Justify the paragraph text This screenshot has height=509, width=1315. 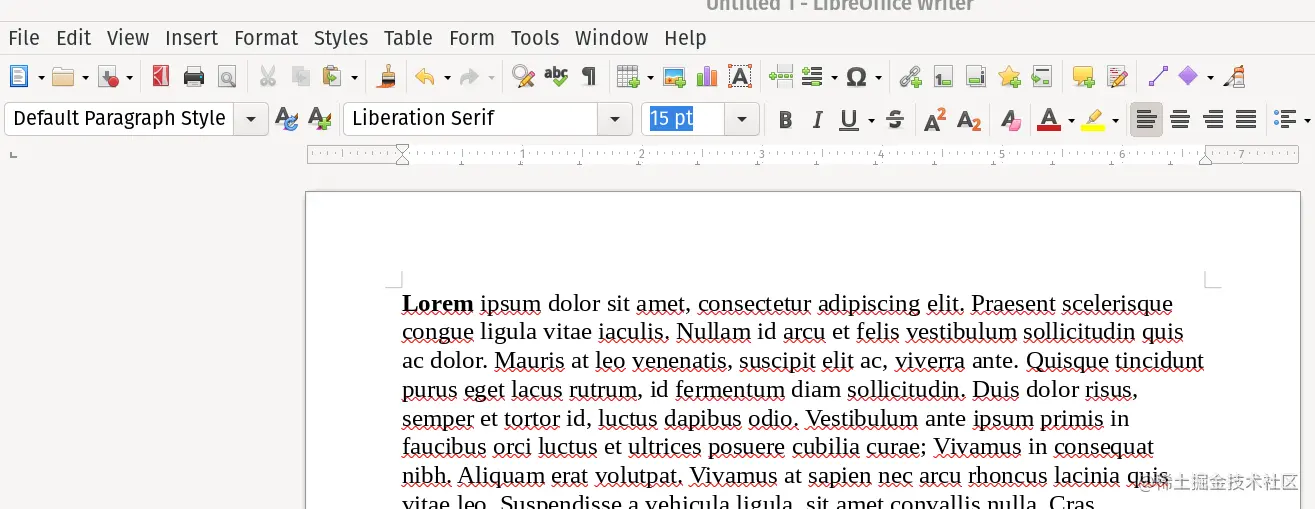point(1246,120)
